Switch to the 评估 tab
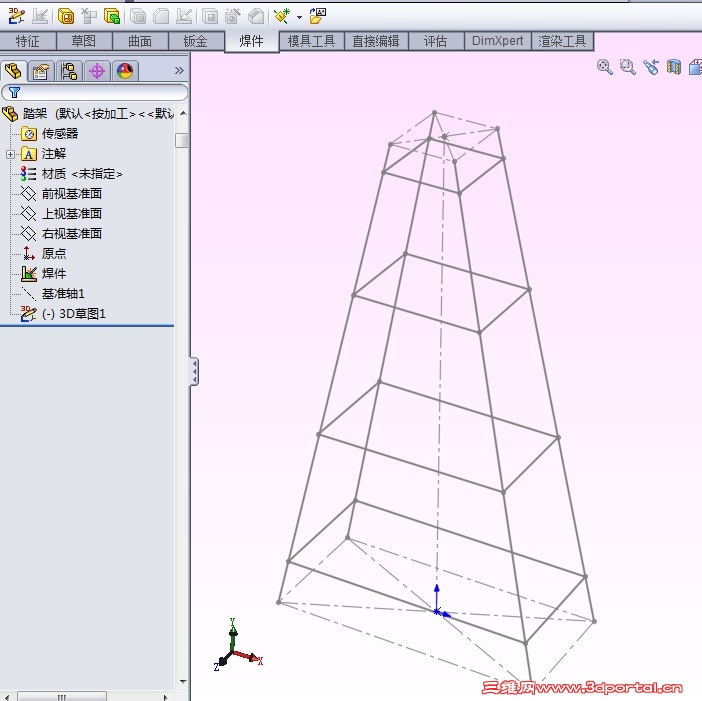 click(436, 41)
